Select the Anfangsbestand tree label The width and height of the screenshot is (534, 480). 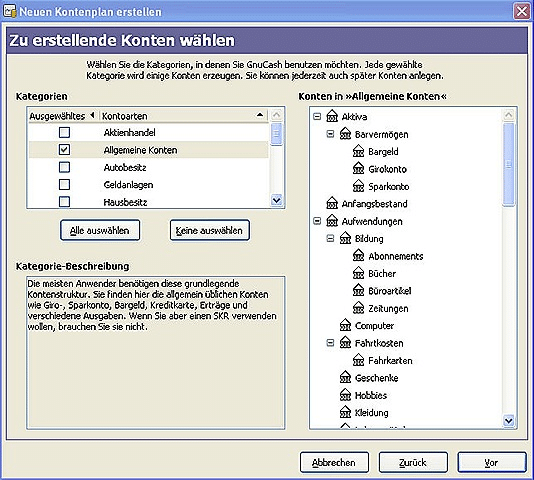coord(375,204)
